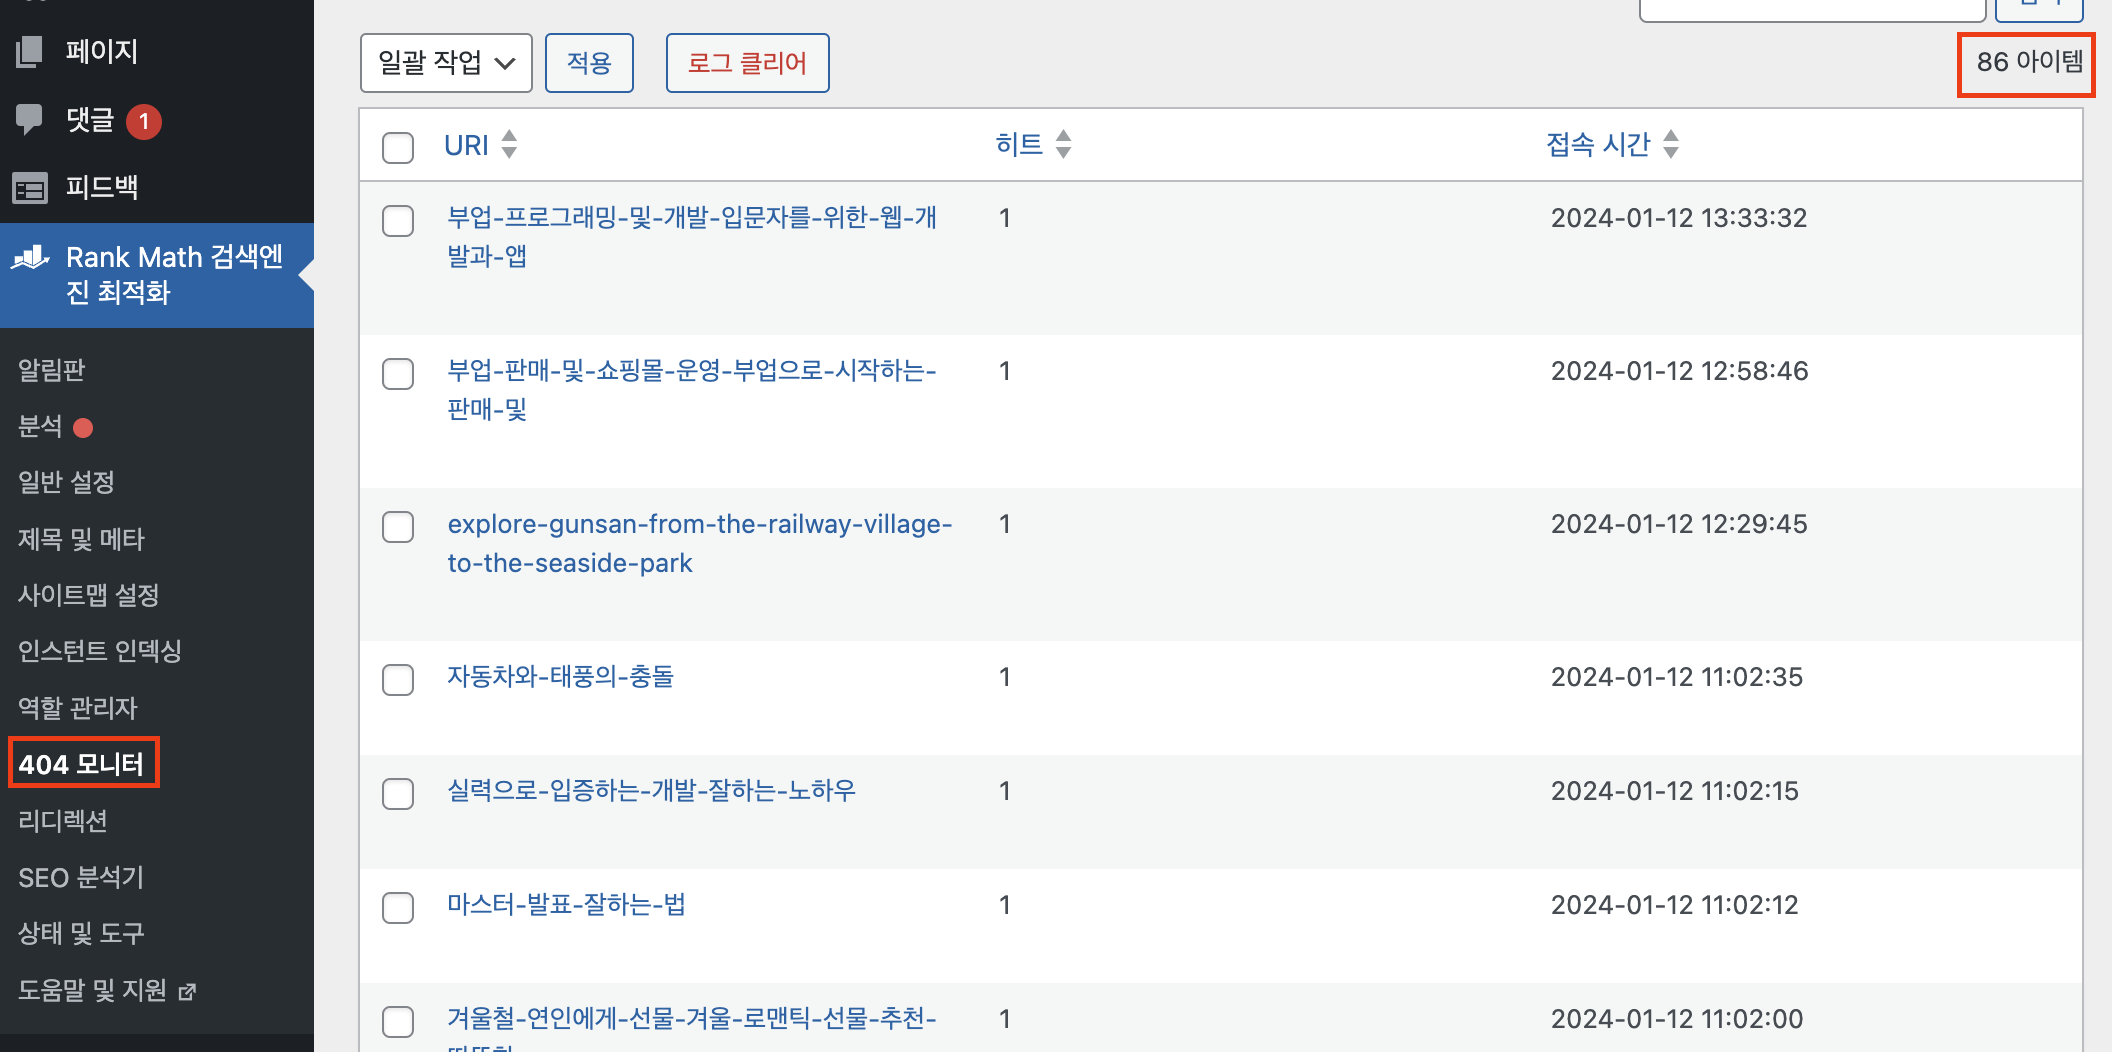
Task: Select 404 모니터 in the sidebar menu
Action: (83, 763)
